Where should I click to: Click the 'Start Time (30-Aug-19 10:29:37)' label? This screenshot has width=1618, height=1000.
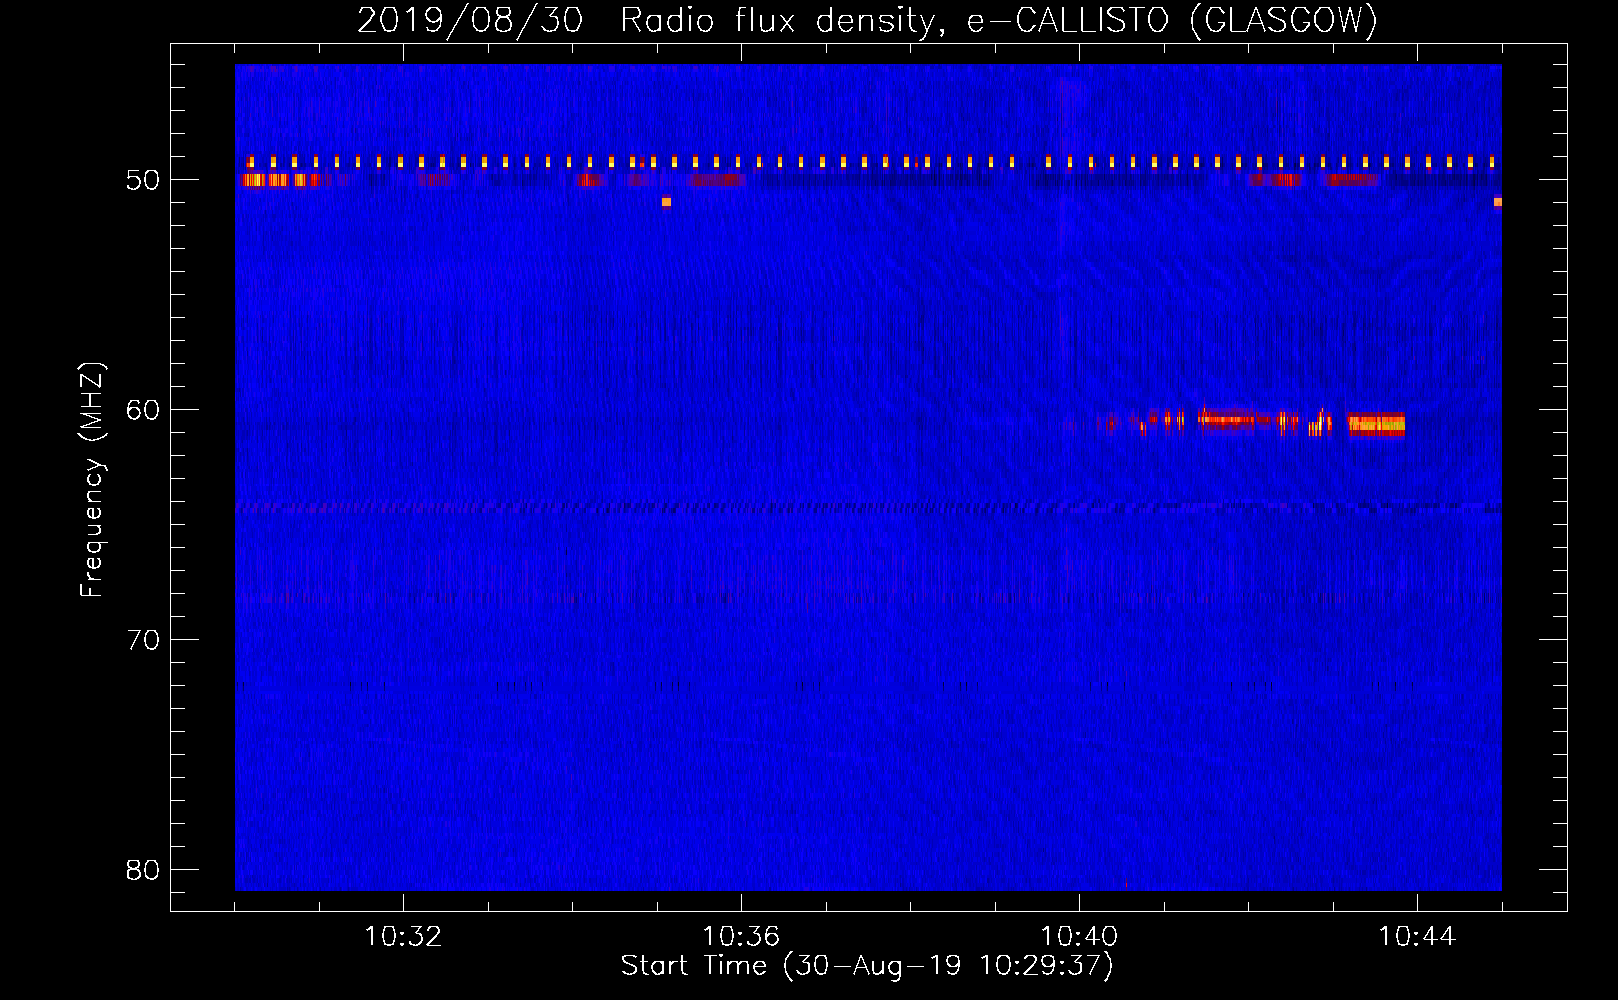point(867,966)
